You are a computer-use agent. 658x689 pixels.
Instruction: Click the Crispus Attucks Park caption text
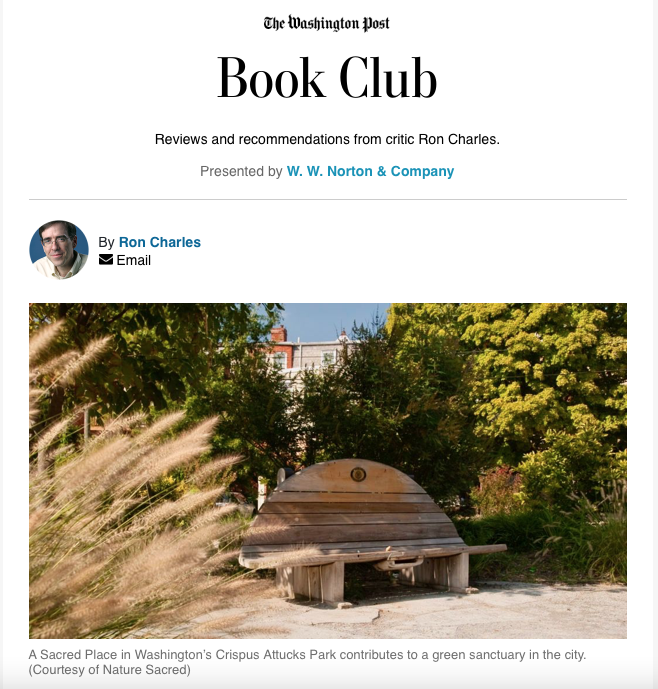[x=307, y=655]
